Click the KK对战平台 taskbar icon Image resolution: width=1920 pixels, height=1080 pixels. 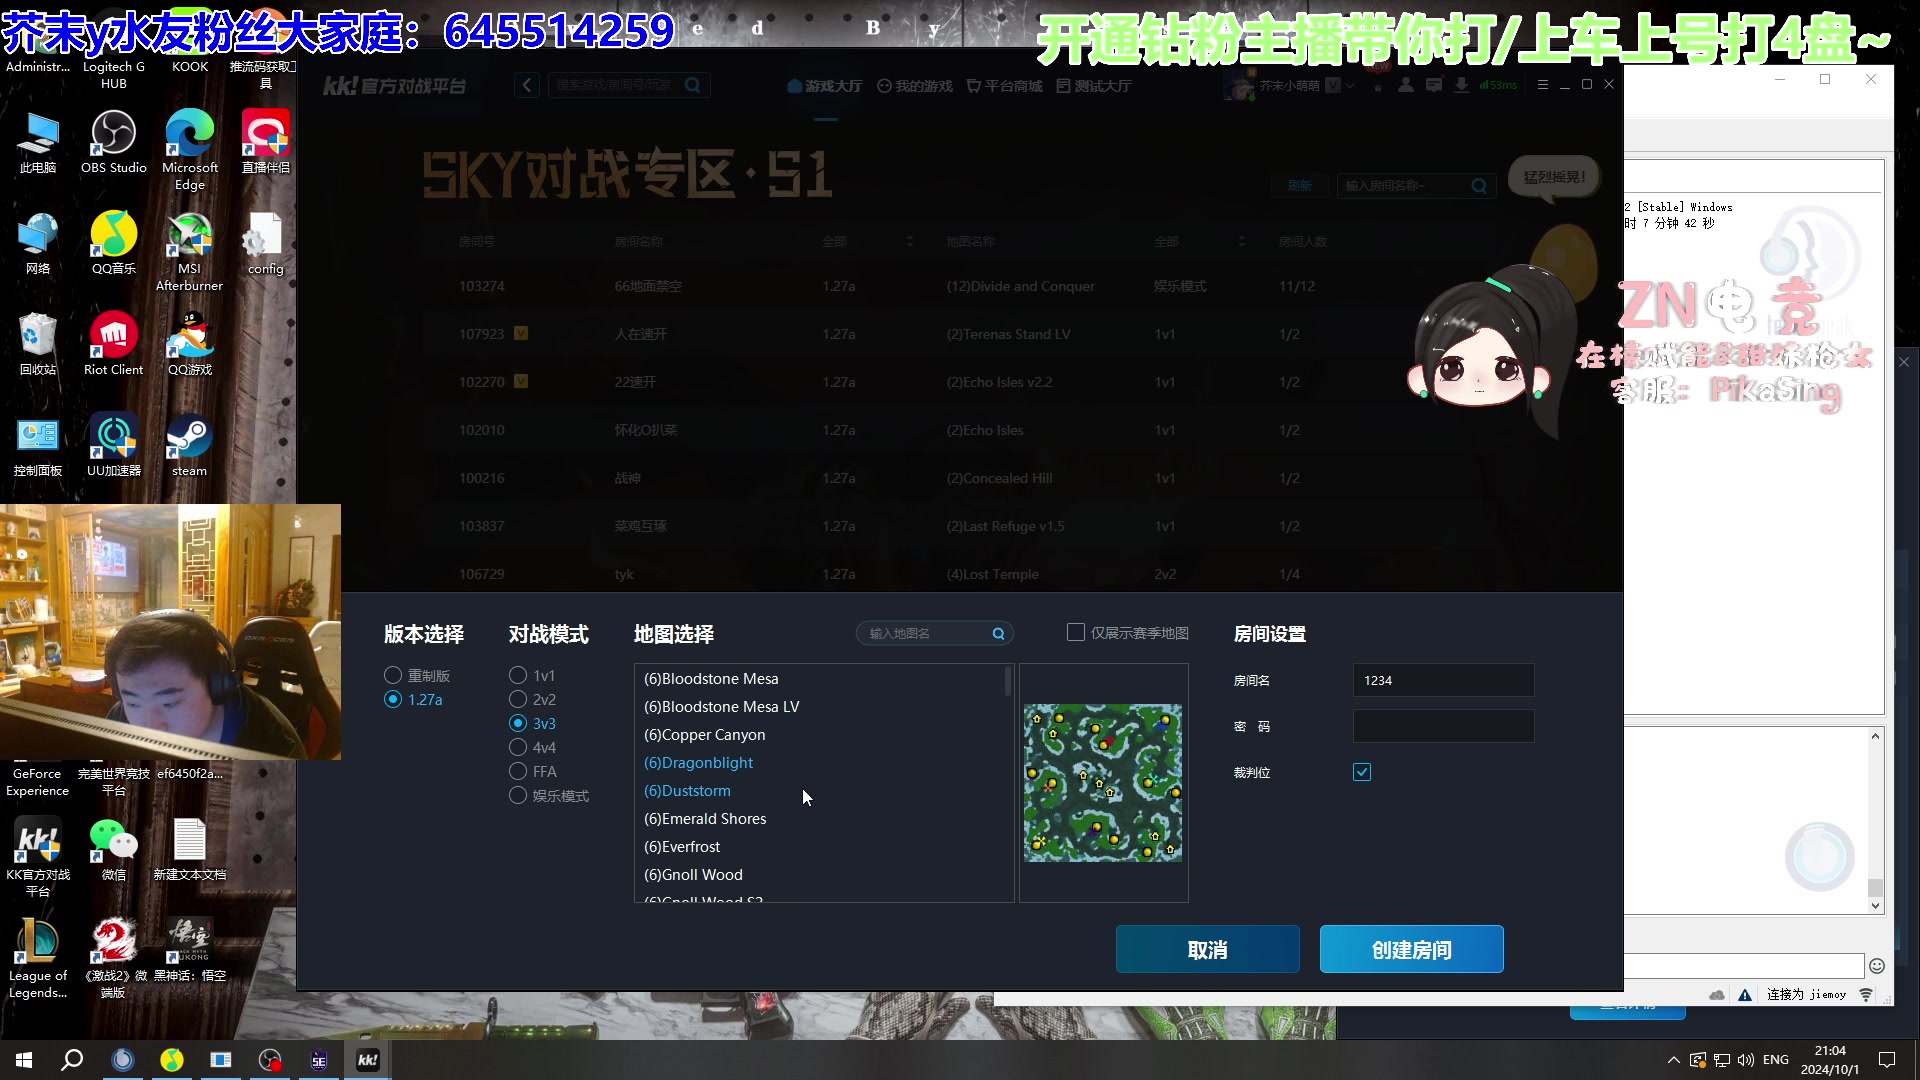pyautogui.click(x=369, y=1059)
